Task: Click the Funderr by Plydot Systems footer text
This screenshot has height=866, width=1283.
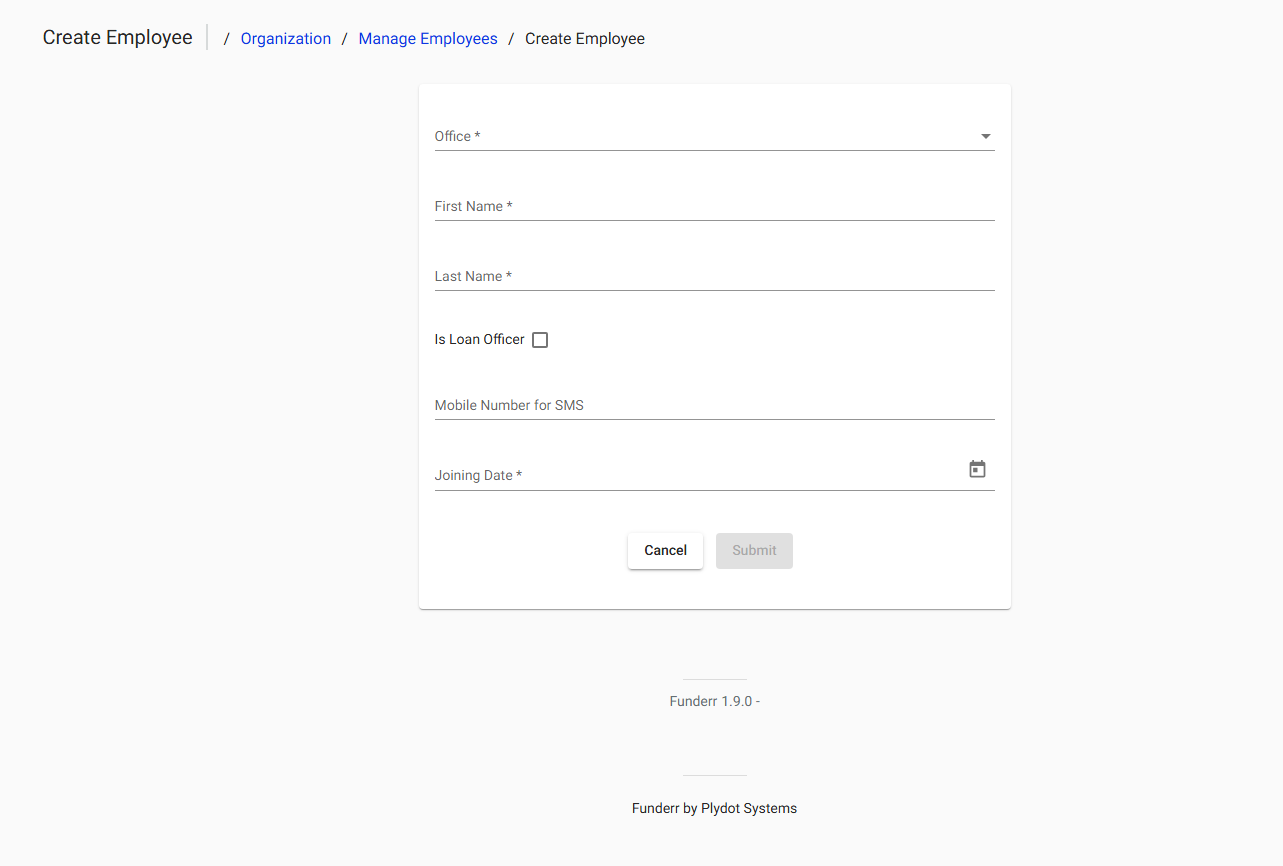Action: coord(714,808)
